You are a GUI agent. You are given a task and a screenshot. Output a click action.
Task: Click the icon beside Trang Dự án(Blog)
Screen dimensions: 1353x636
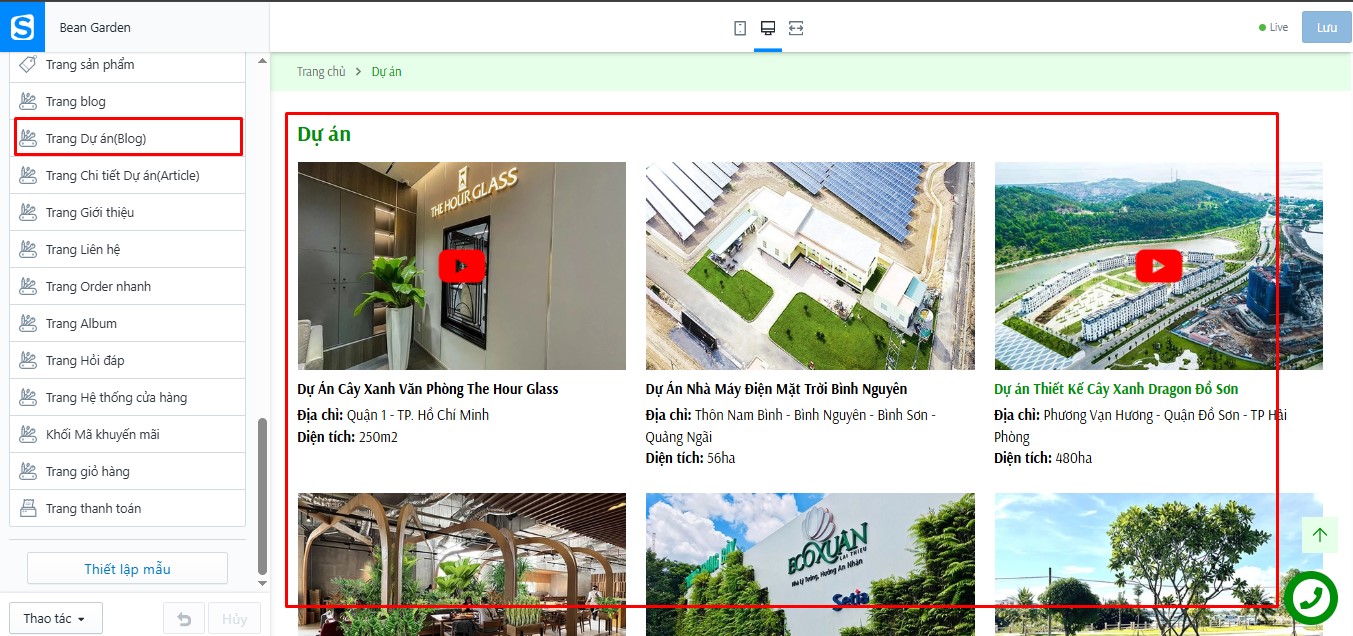[x=29, y=138]
